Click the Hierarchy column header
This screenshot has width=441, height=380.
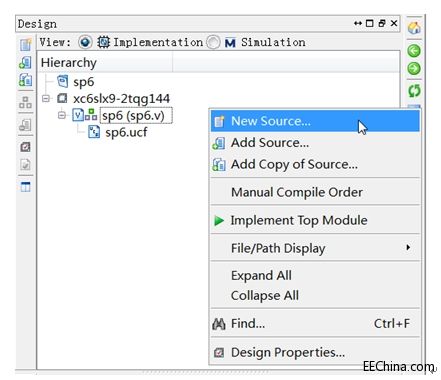105,62
